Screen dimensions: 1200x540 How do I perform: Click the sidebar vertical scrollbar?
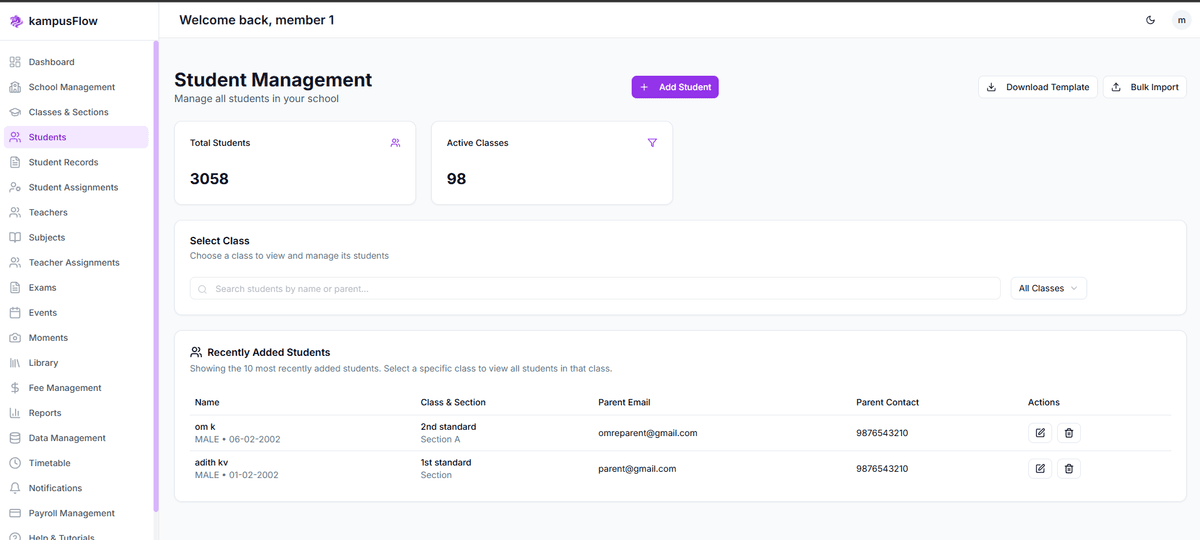point(156,276)
